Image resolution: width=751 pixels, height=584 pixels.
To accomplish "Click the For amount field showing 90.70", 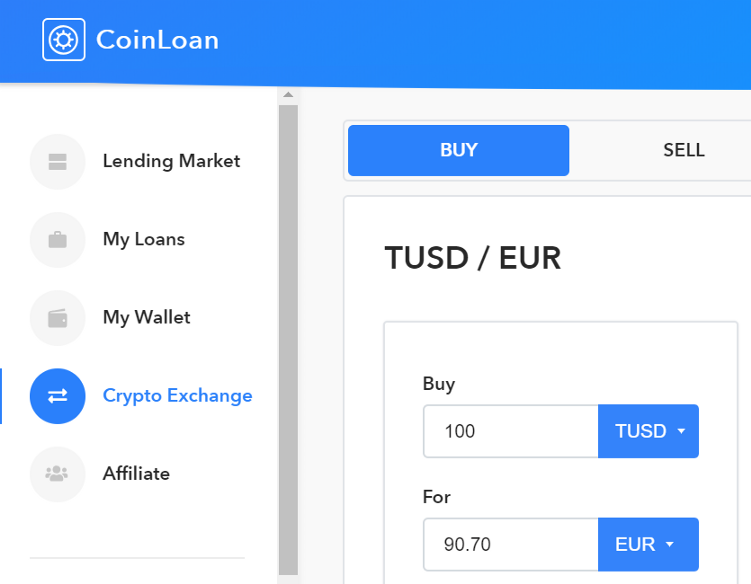I will point(511,544).
